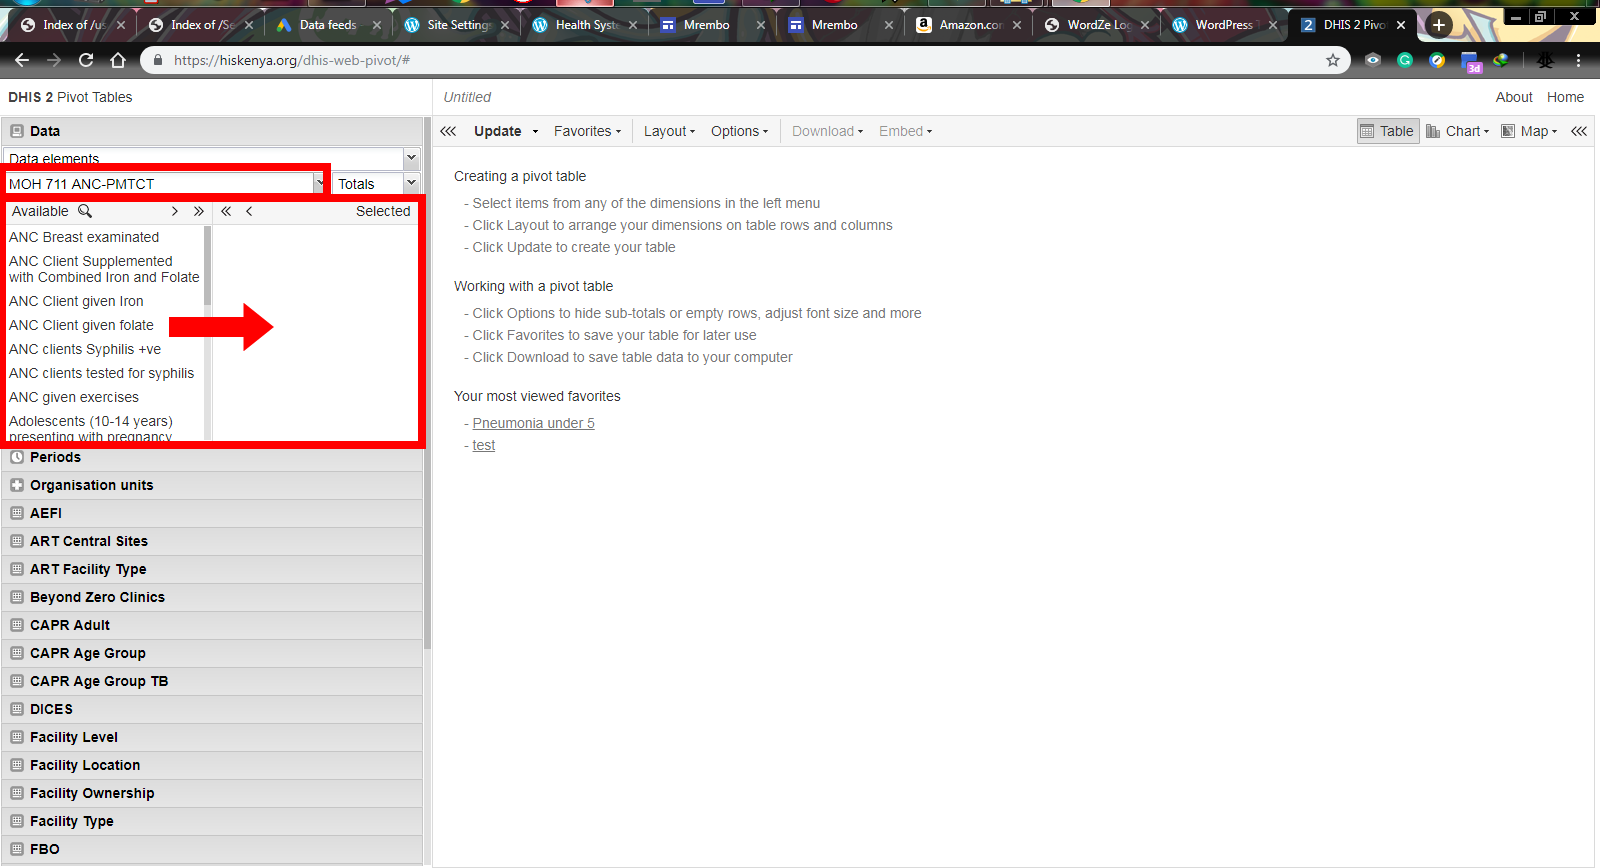Collapse the left panel with double-arrow icon
This screenshot has height=868, width=1600.
[448, 131]
